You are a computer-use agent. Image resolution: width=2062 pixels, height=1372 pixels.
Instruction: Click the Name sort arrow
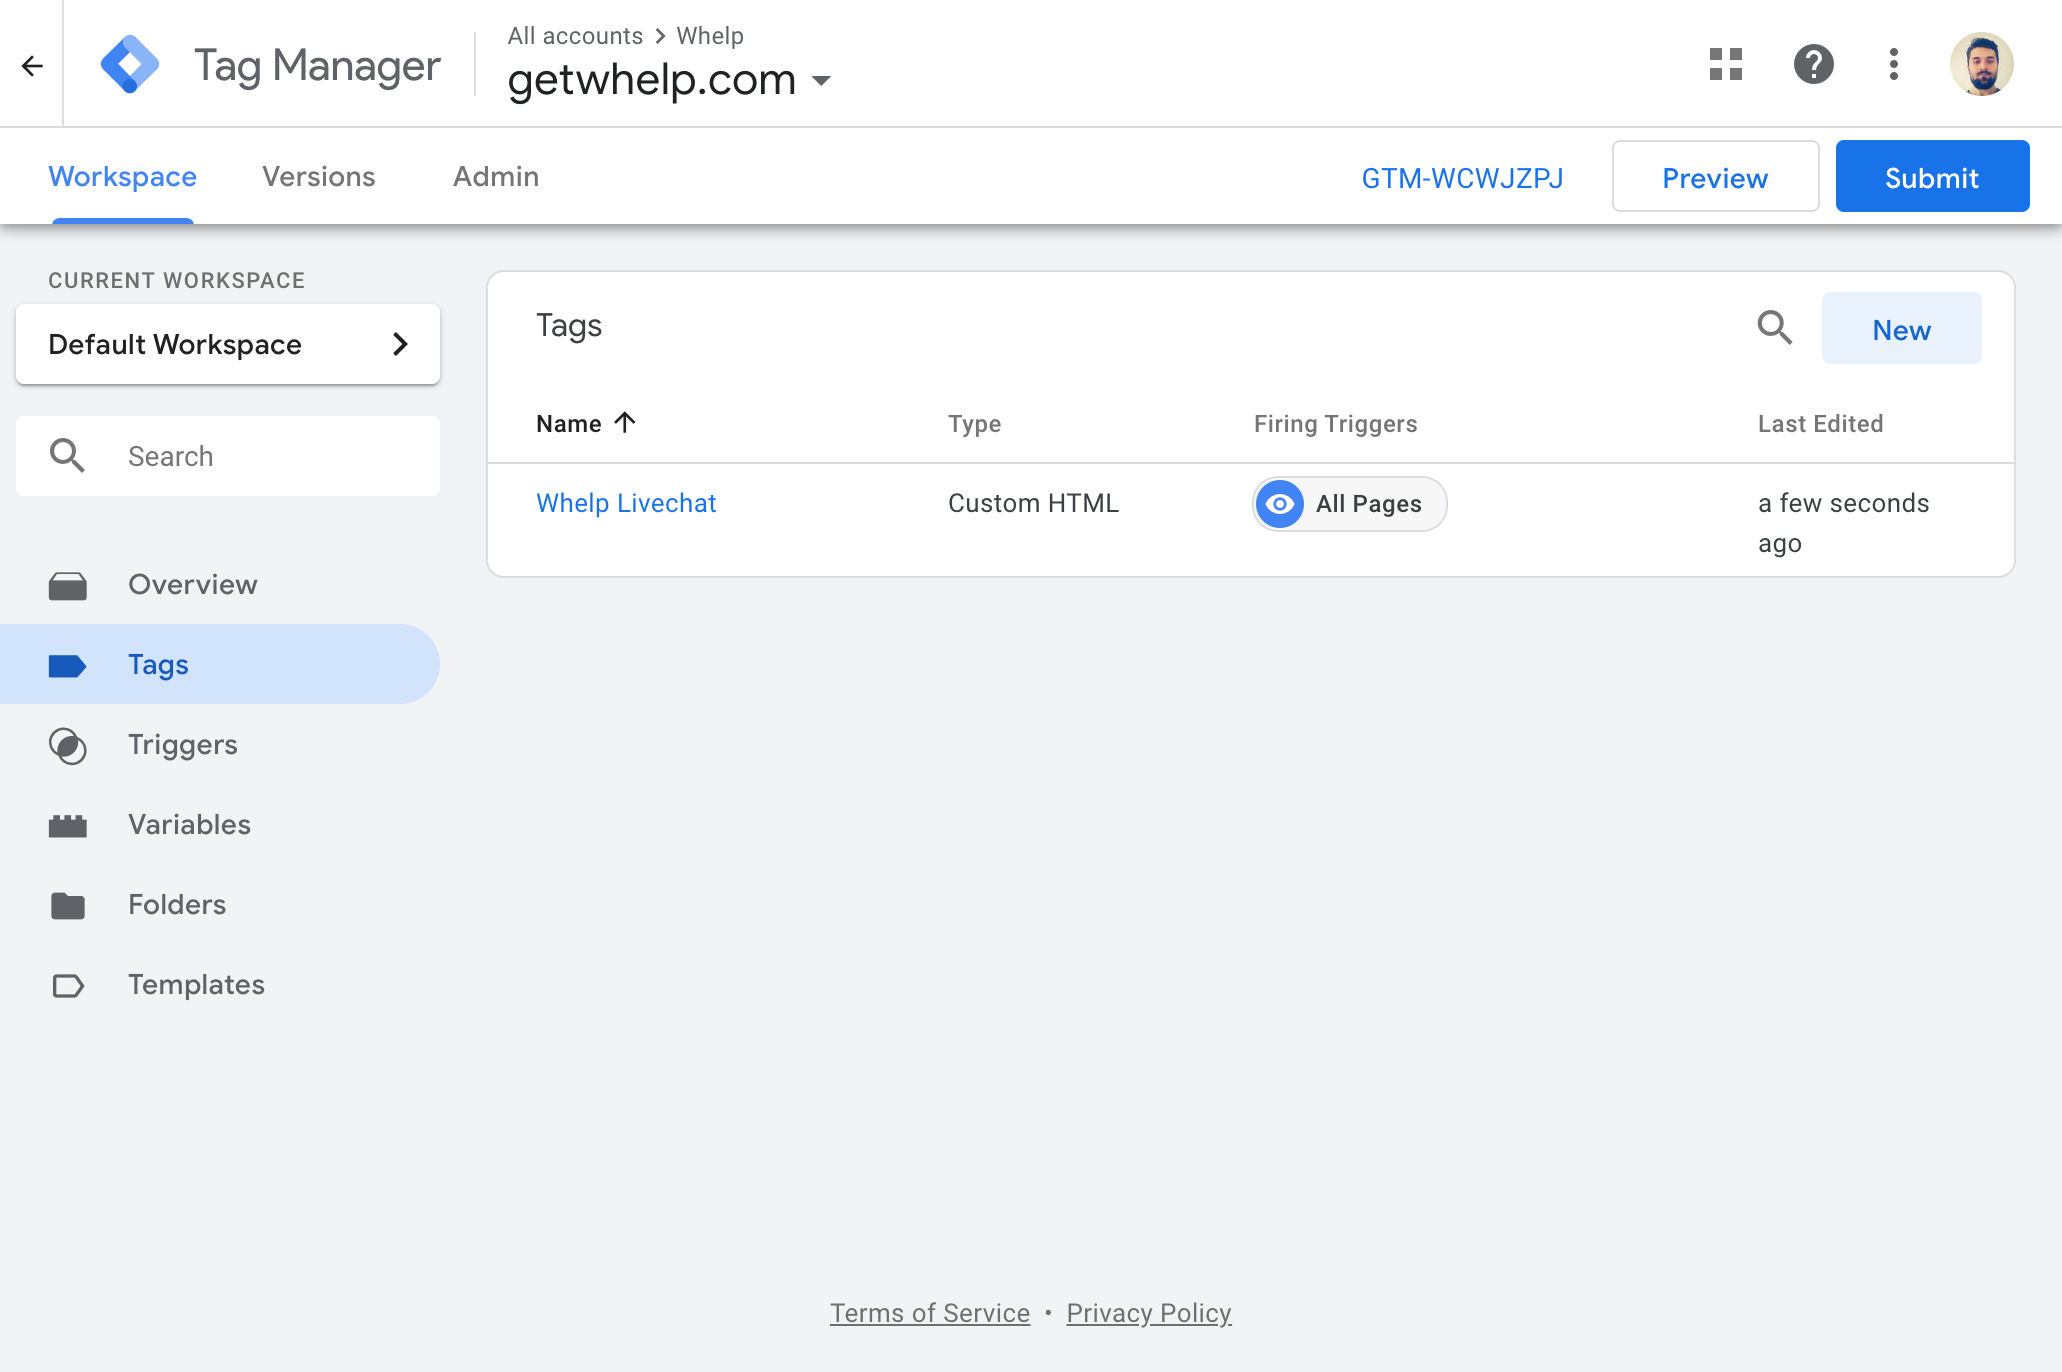pos(625,423)
